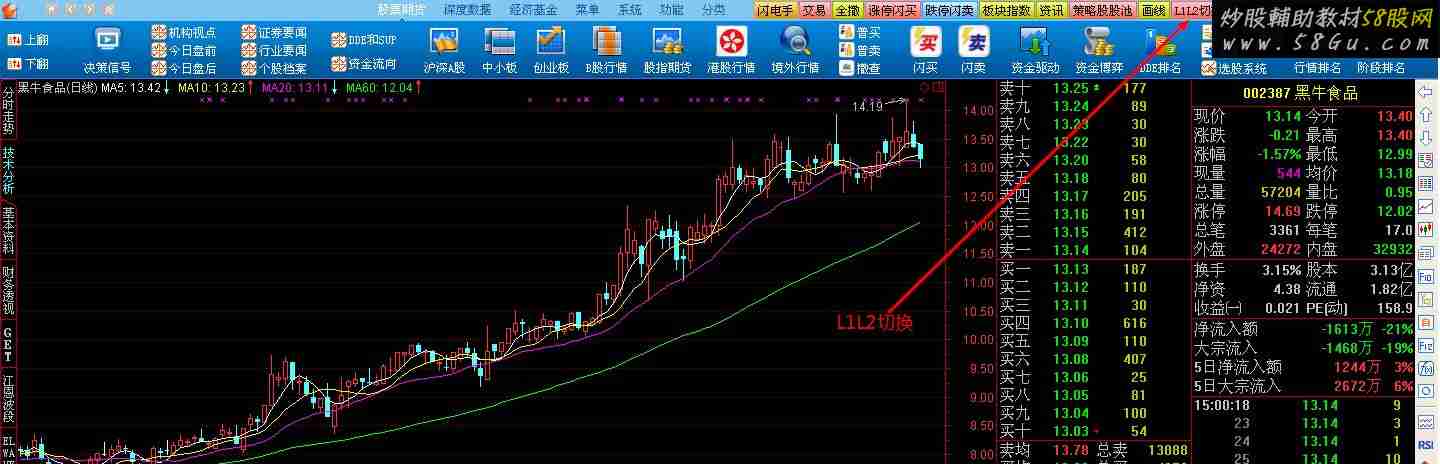This screenshot has height=464, width=1440.
Task: Open the 深度数据 menu
Action: pos(467,9)
